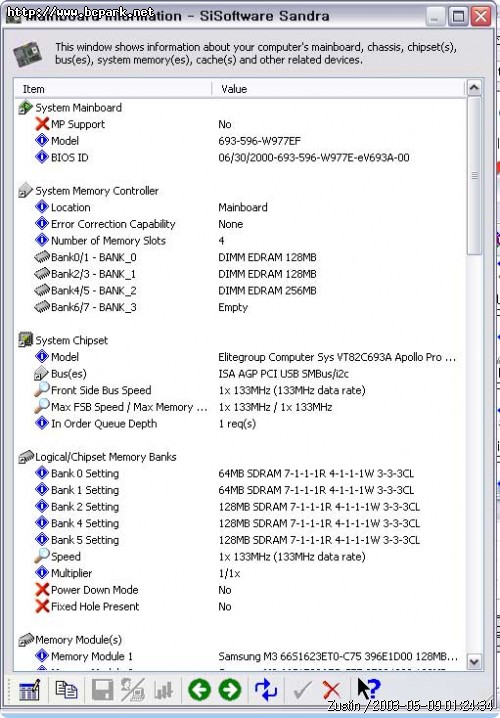Click the scrollbar up arrow

pyautogui.click(x=474, y=87)
